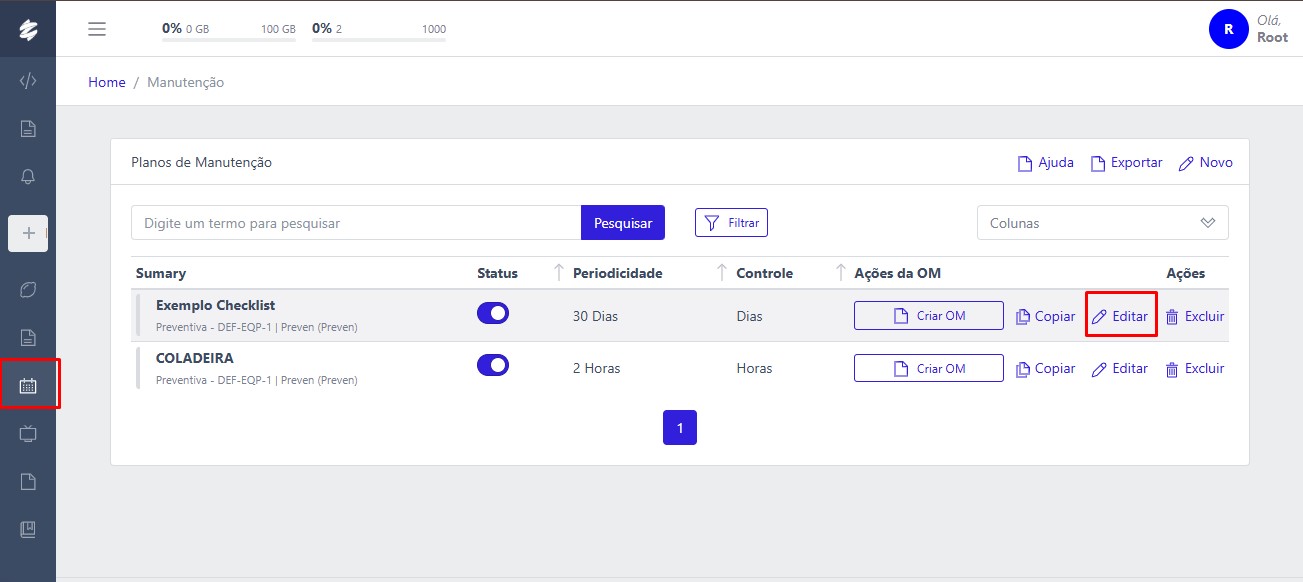Image resolution: width=1303 pixels, height=582 pixels.
Task: Click the app logo at top left
Action: click(28, 28)
